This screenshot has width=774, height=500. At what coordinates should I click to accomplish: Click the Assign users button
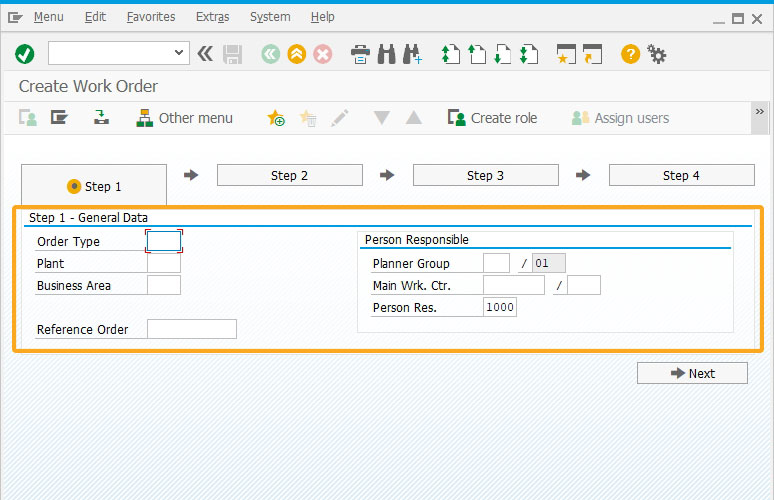click(x=620, y=118)
